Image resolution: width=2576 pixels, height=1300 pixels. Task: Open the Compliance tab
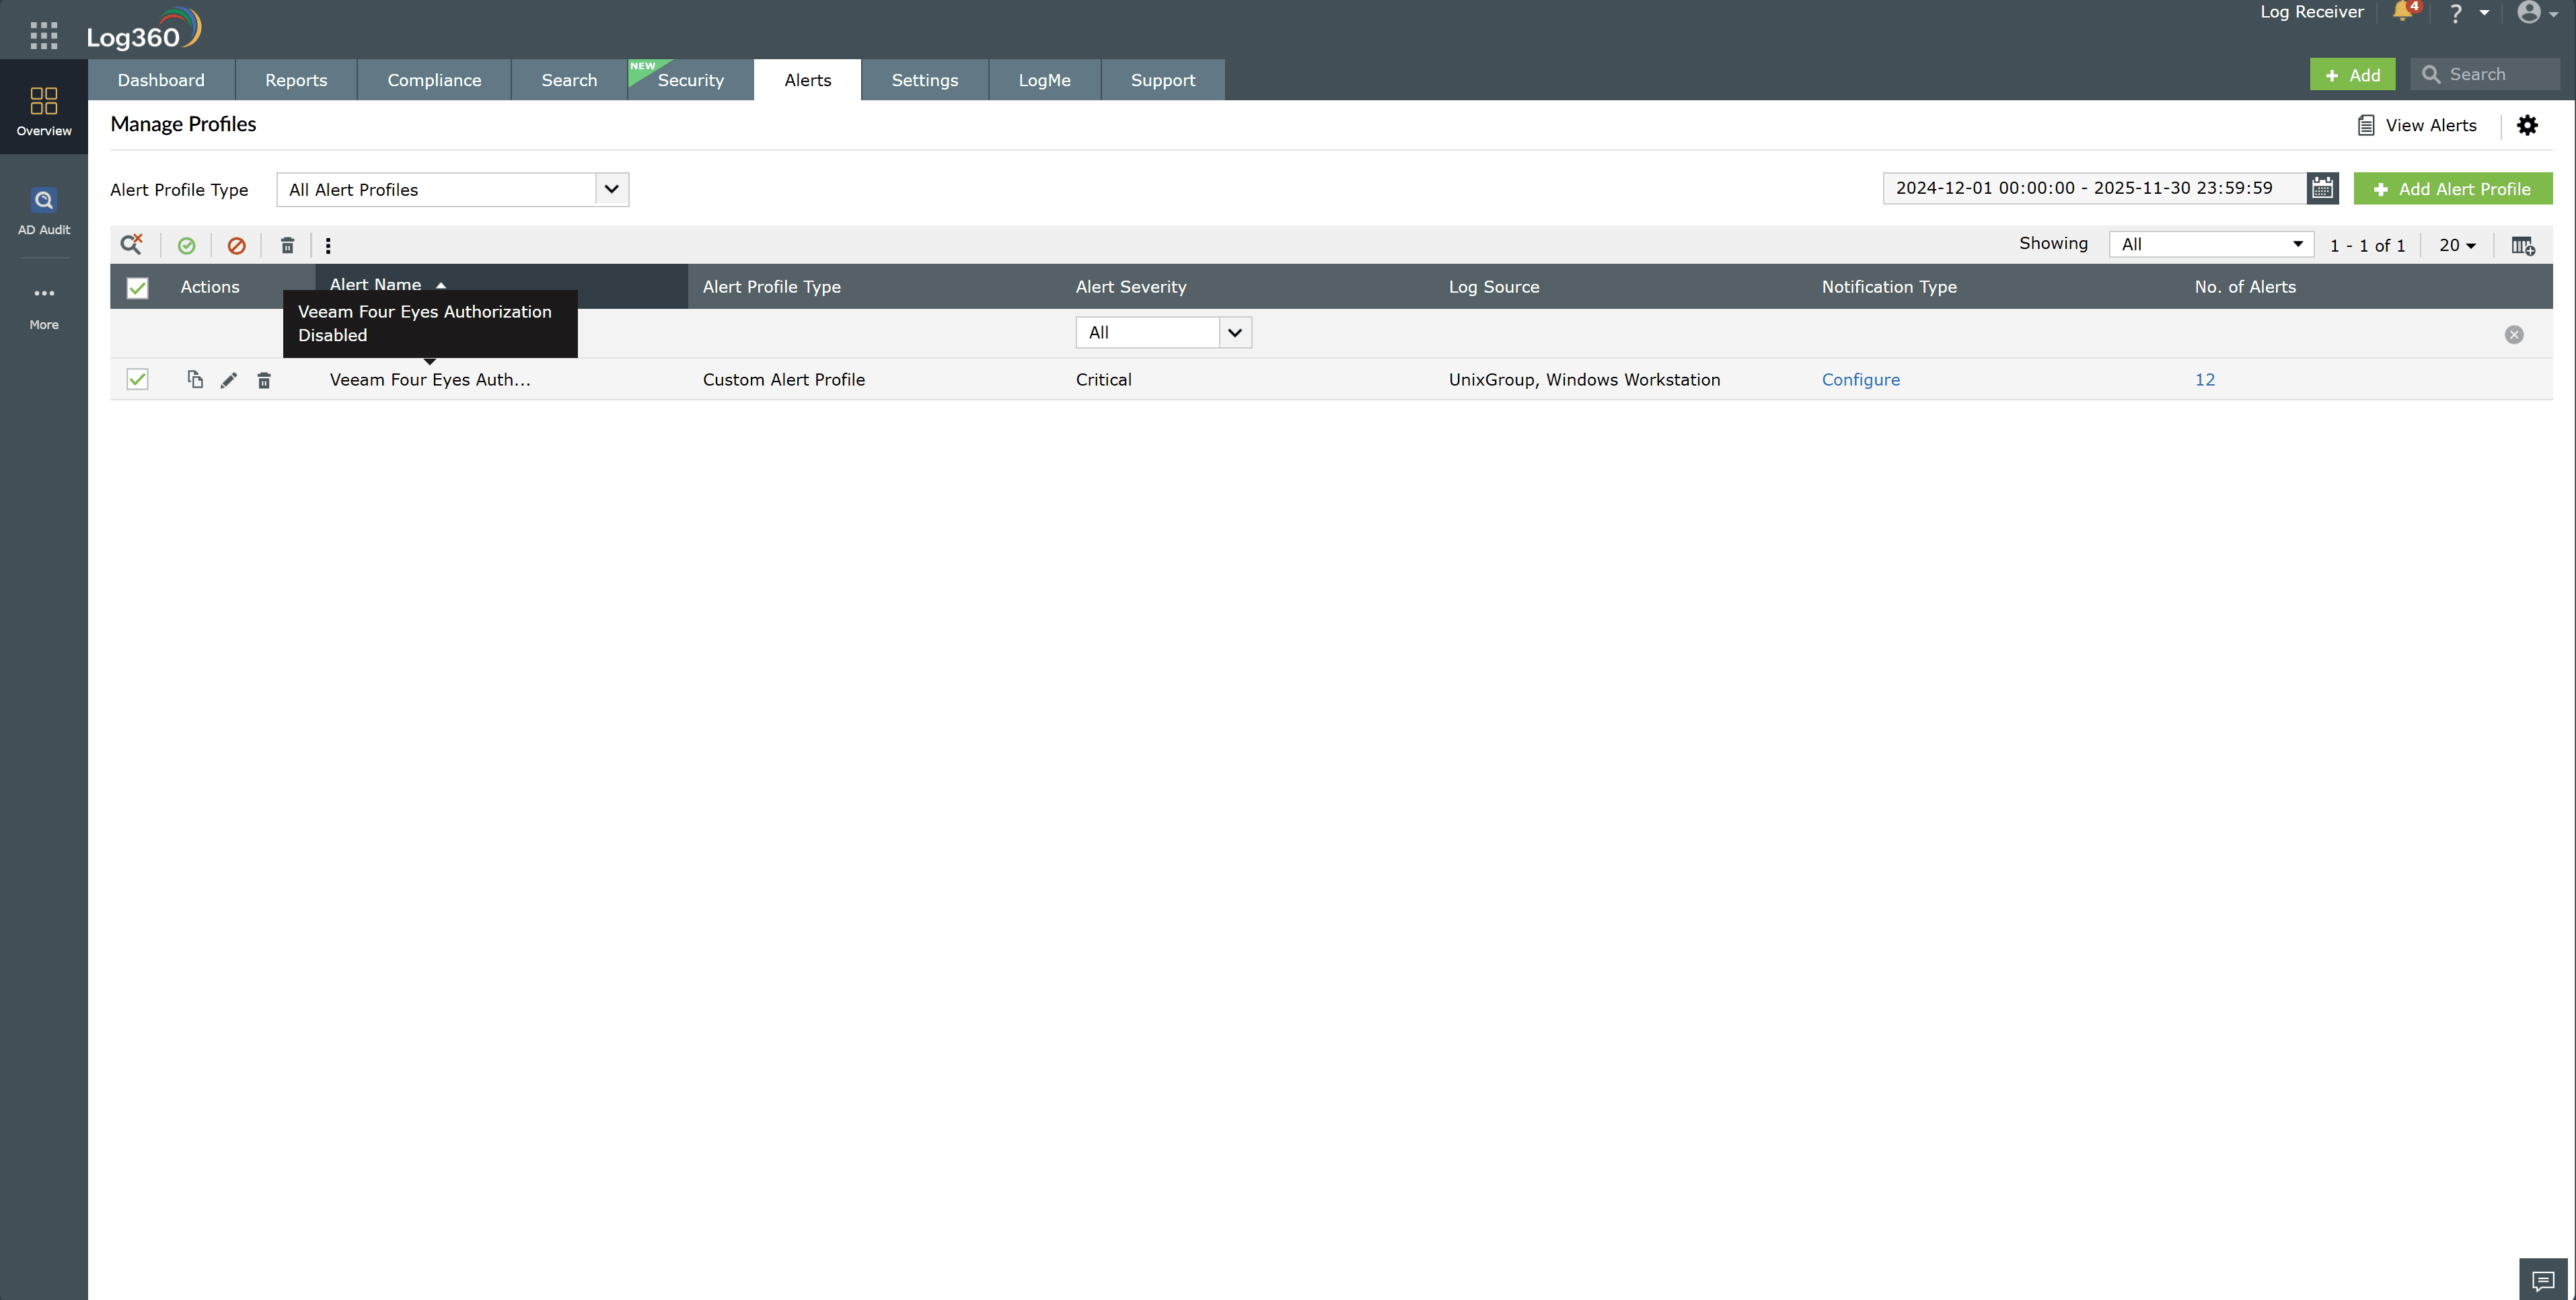click(433, 79)
